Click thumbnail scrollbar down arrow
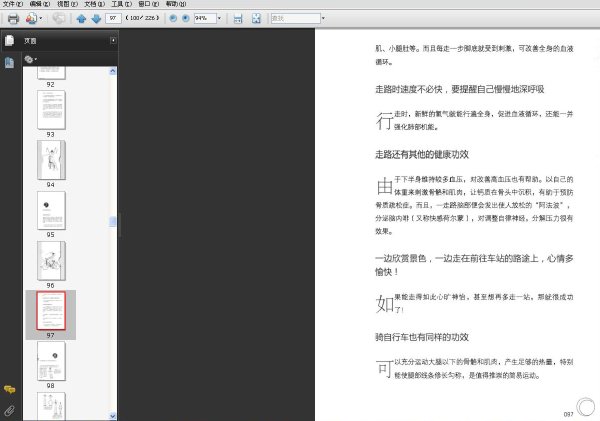Screen dimensions: 600x421 [112, 416]
